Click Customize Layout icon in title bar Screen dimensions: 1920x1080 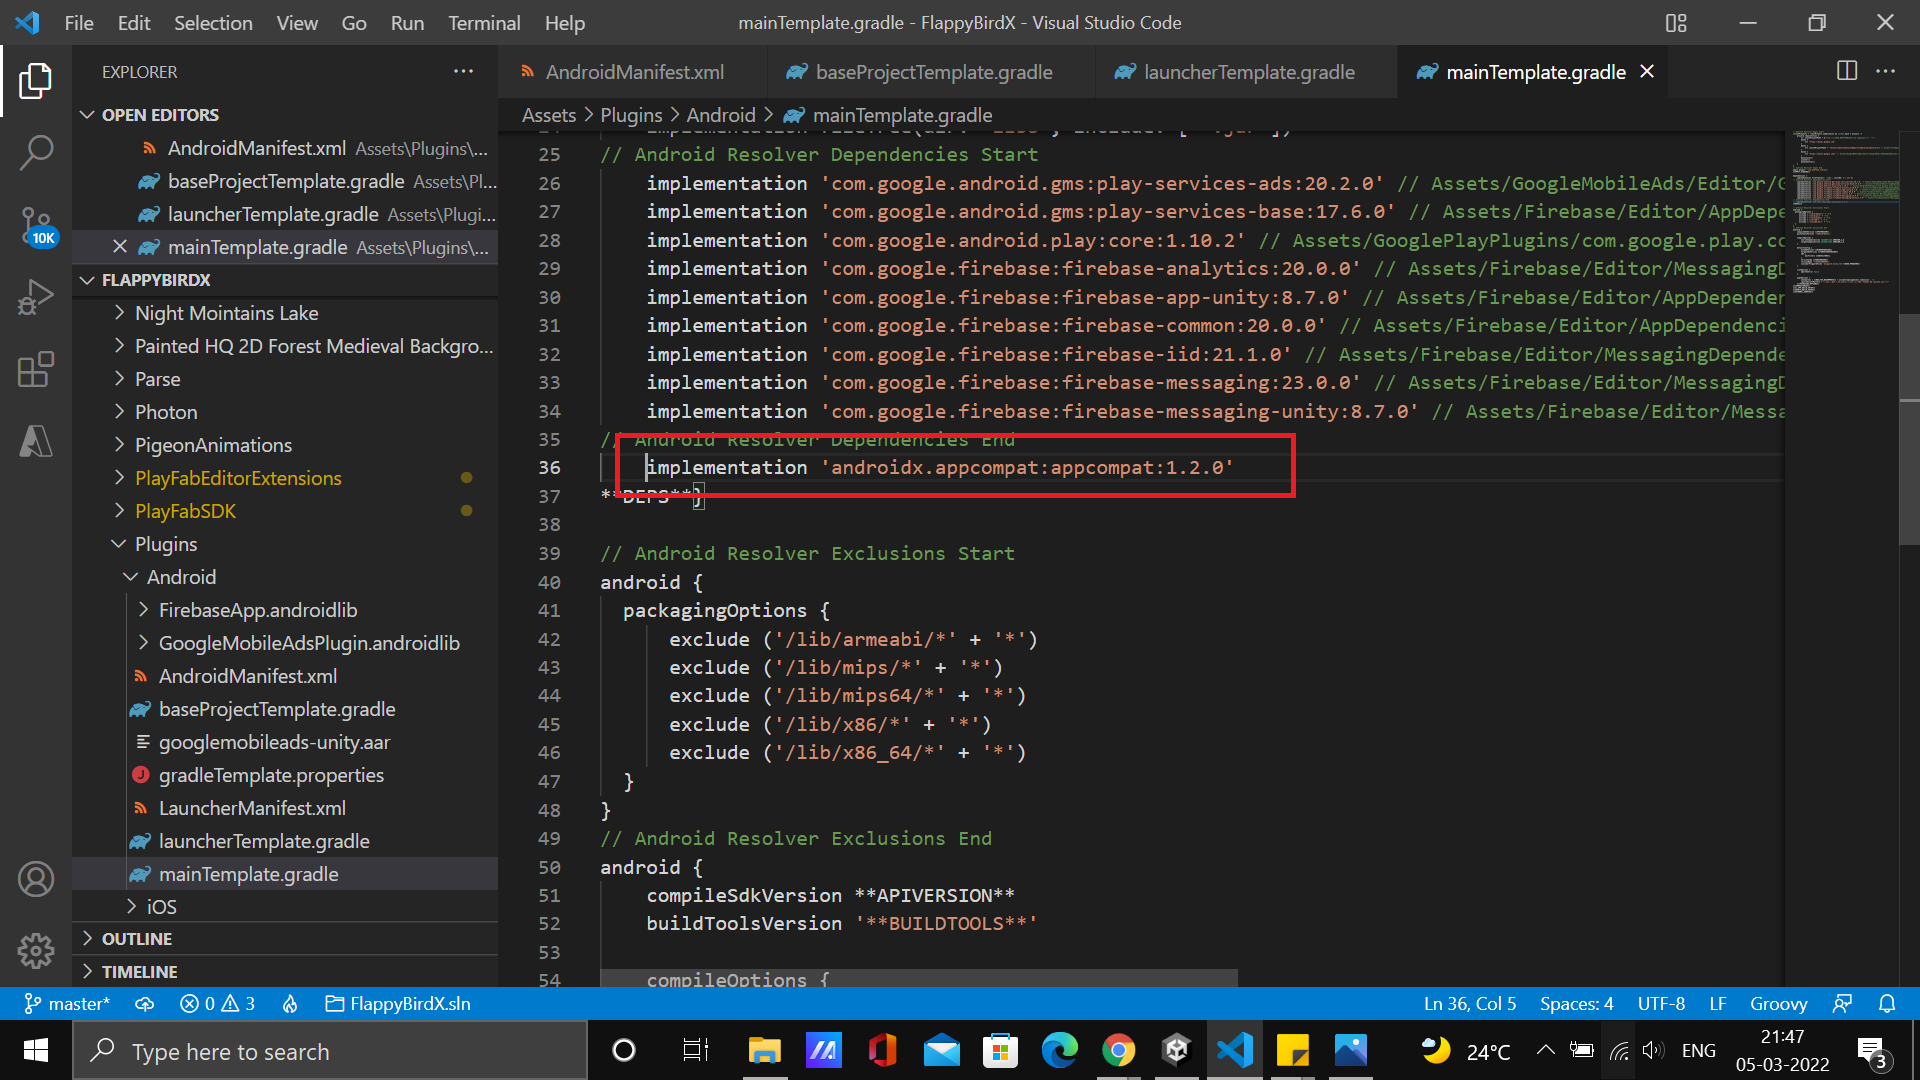pyautogui.click(x=1676, y=23)
